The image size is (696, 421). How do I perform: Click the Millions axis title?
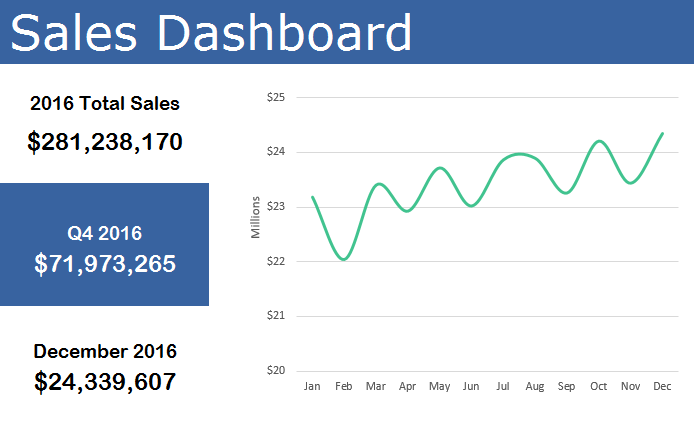pyautogui.click(x=255, y=217)
